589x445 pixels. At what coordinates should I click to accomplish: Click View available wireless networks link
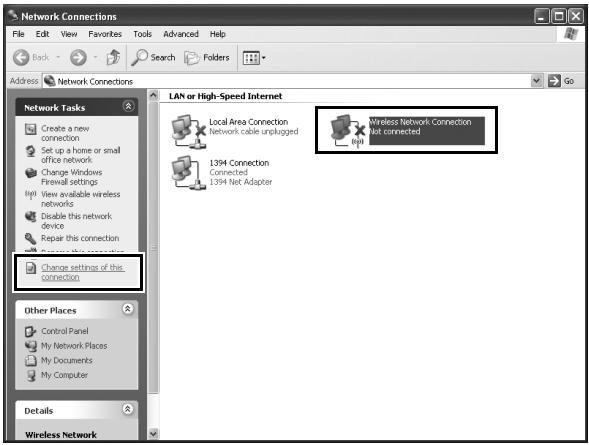click(x=80, y=199)
